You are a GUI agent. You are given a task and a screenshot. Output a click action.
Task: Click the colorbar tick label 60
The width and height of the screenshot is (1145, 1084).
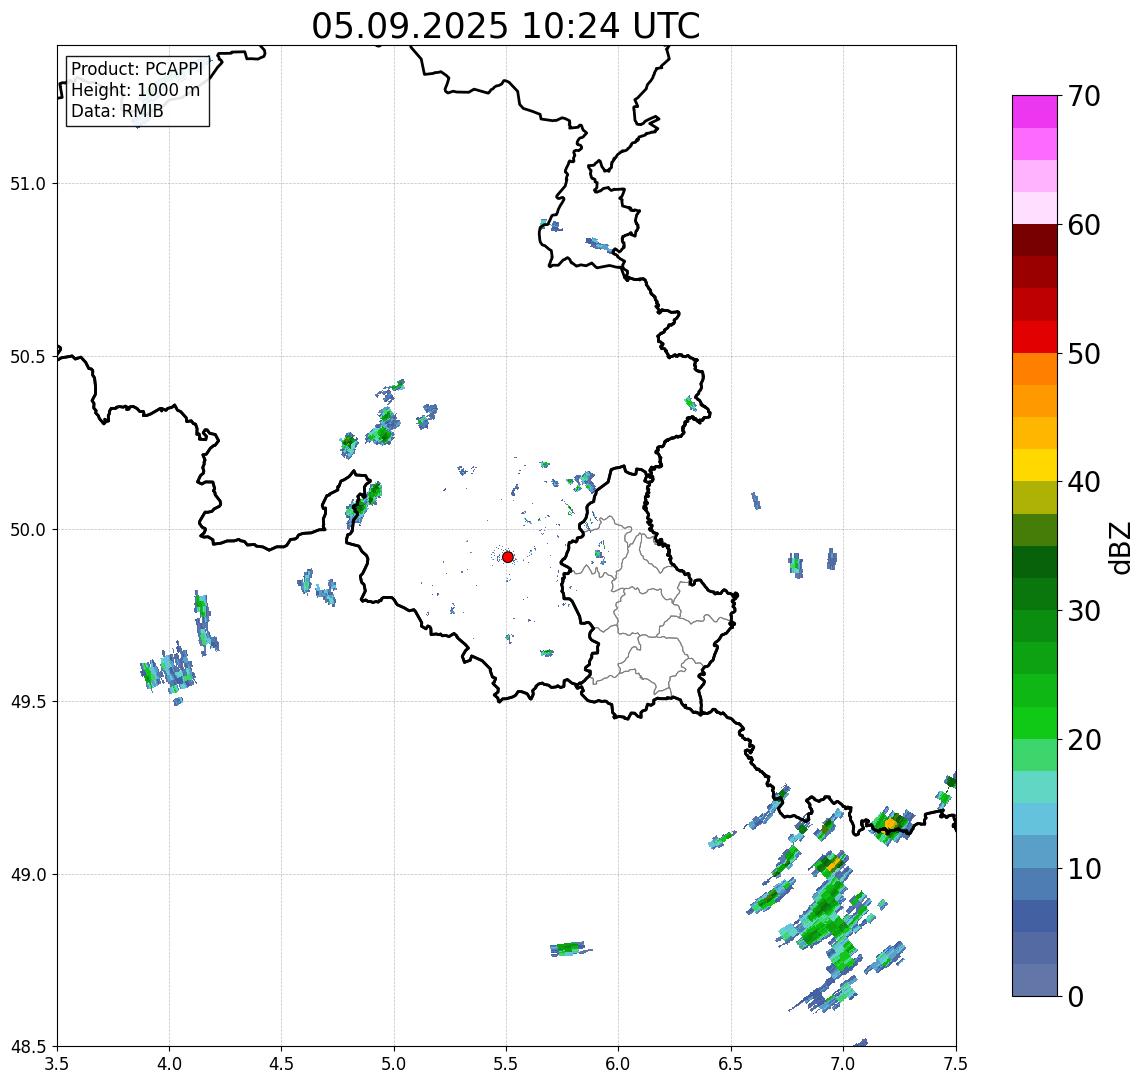(x=1084, y=225)
